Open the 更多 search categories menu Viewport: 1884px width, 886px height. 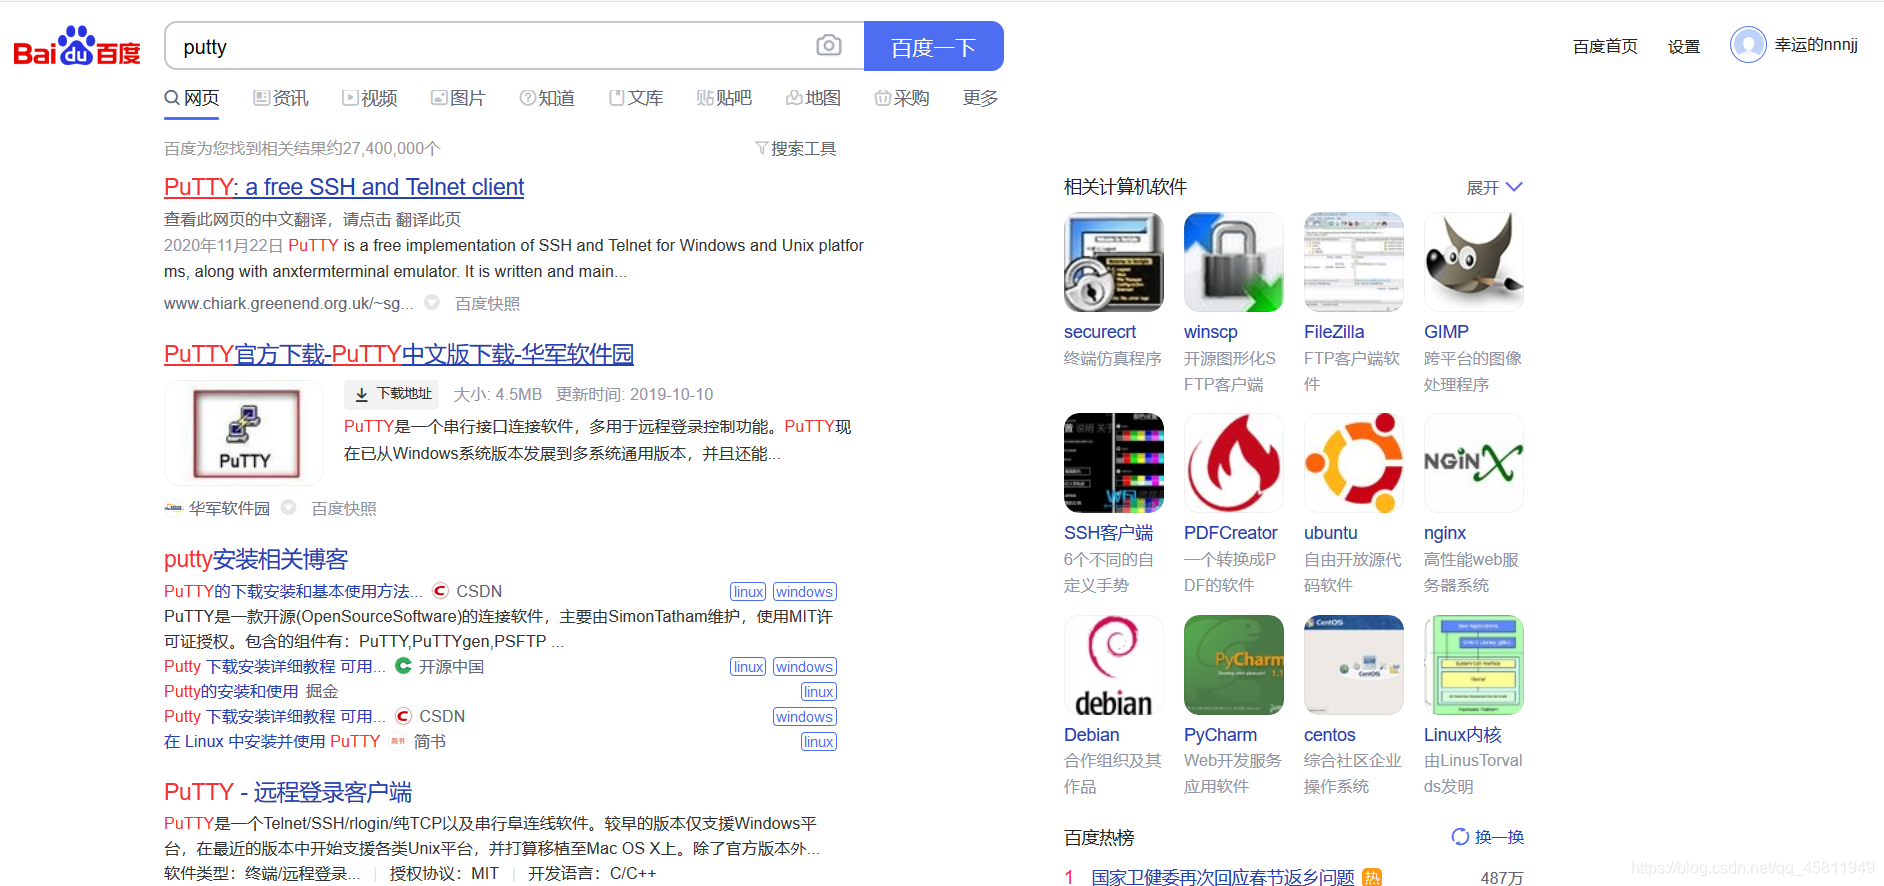click(980, 98)
